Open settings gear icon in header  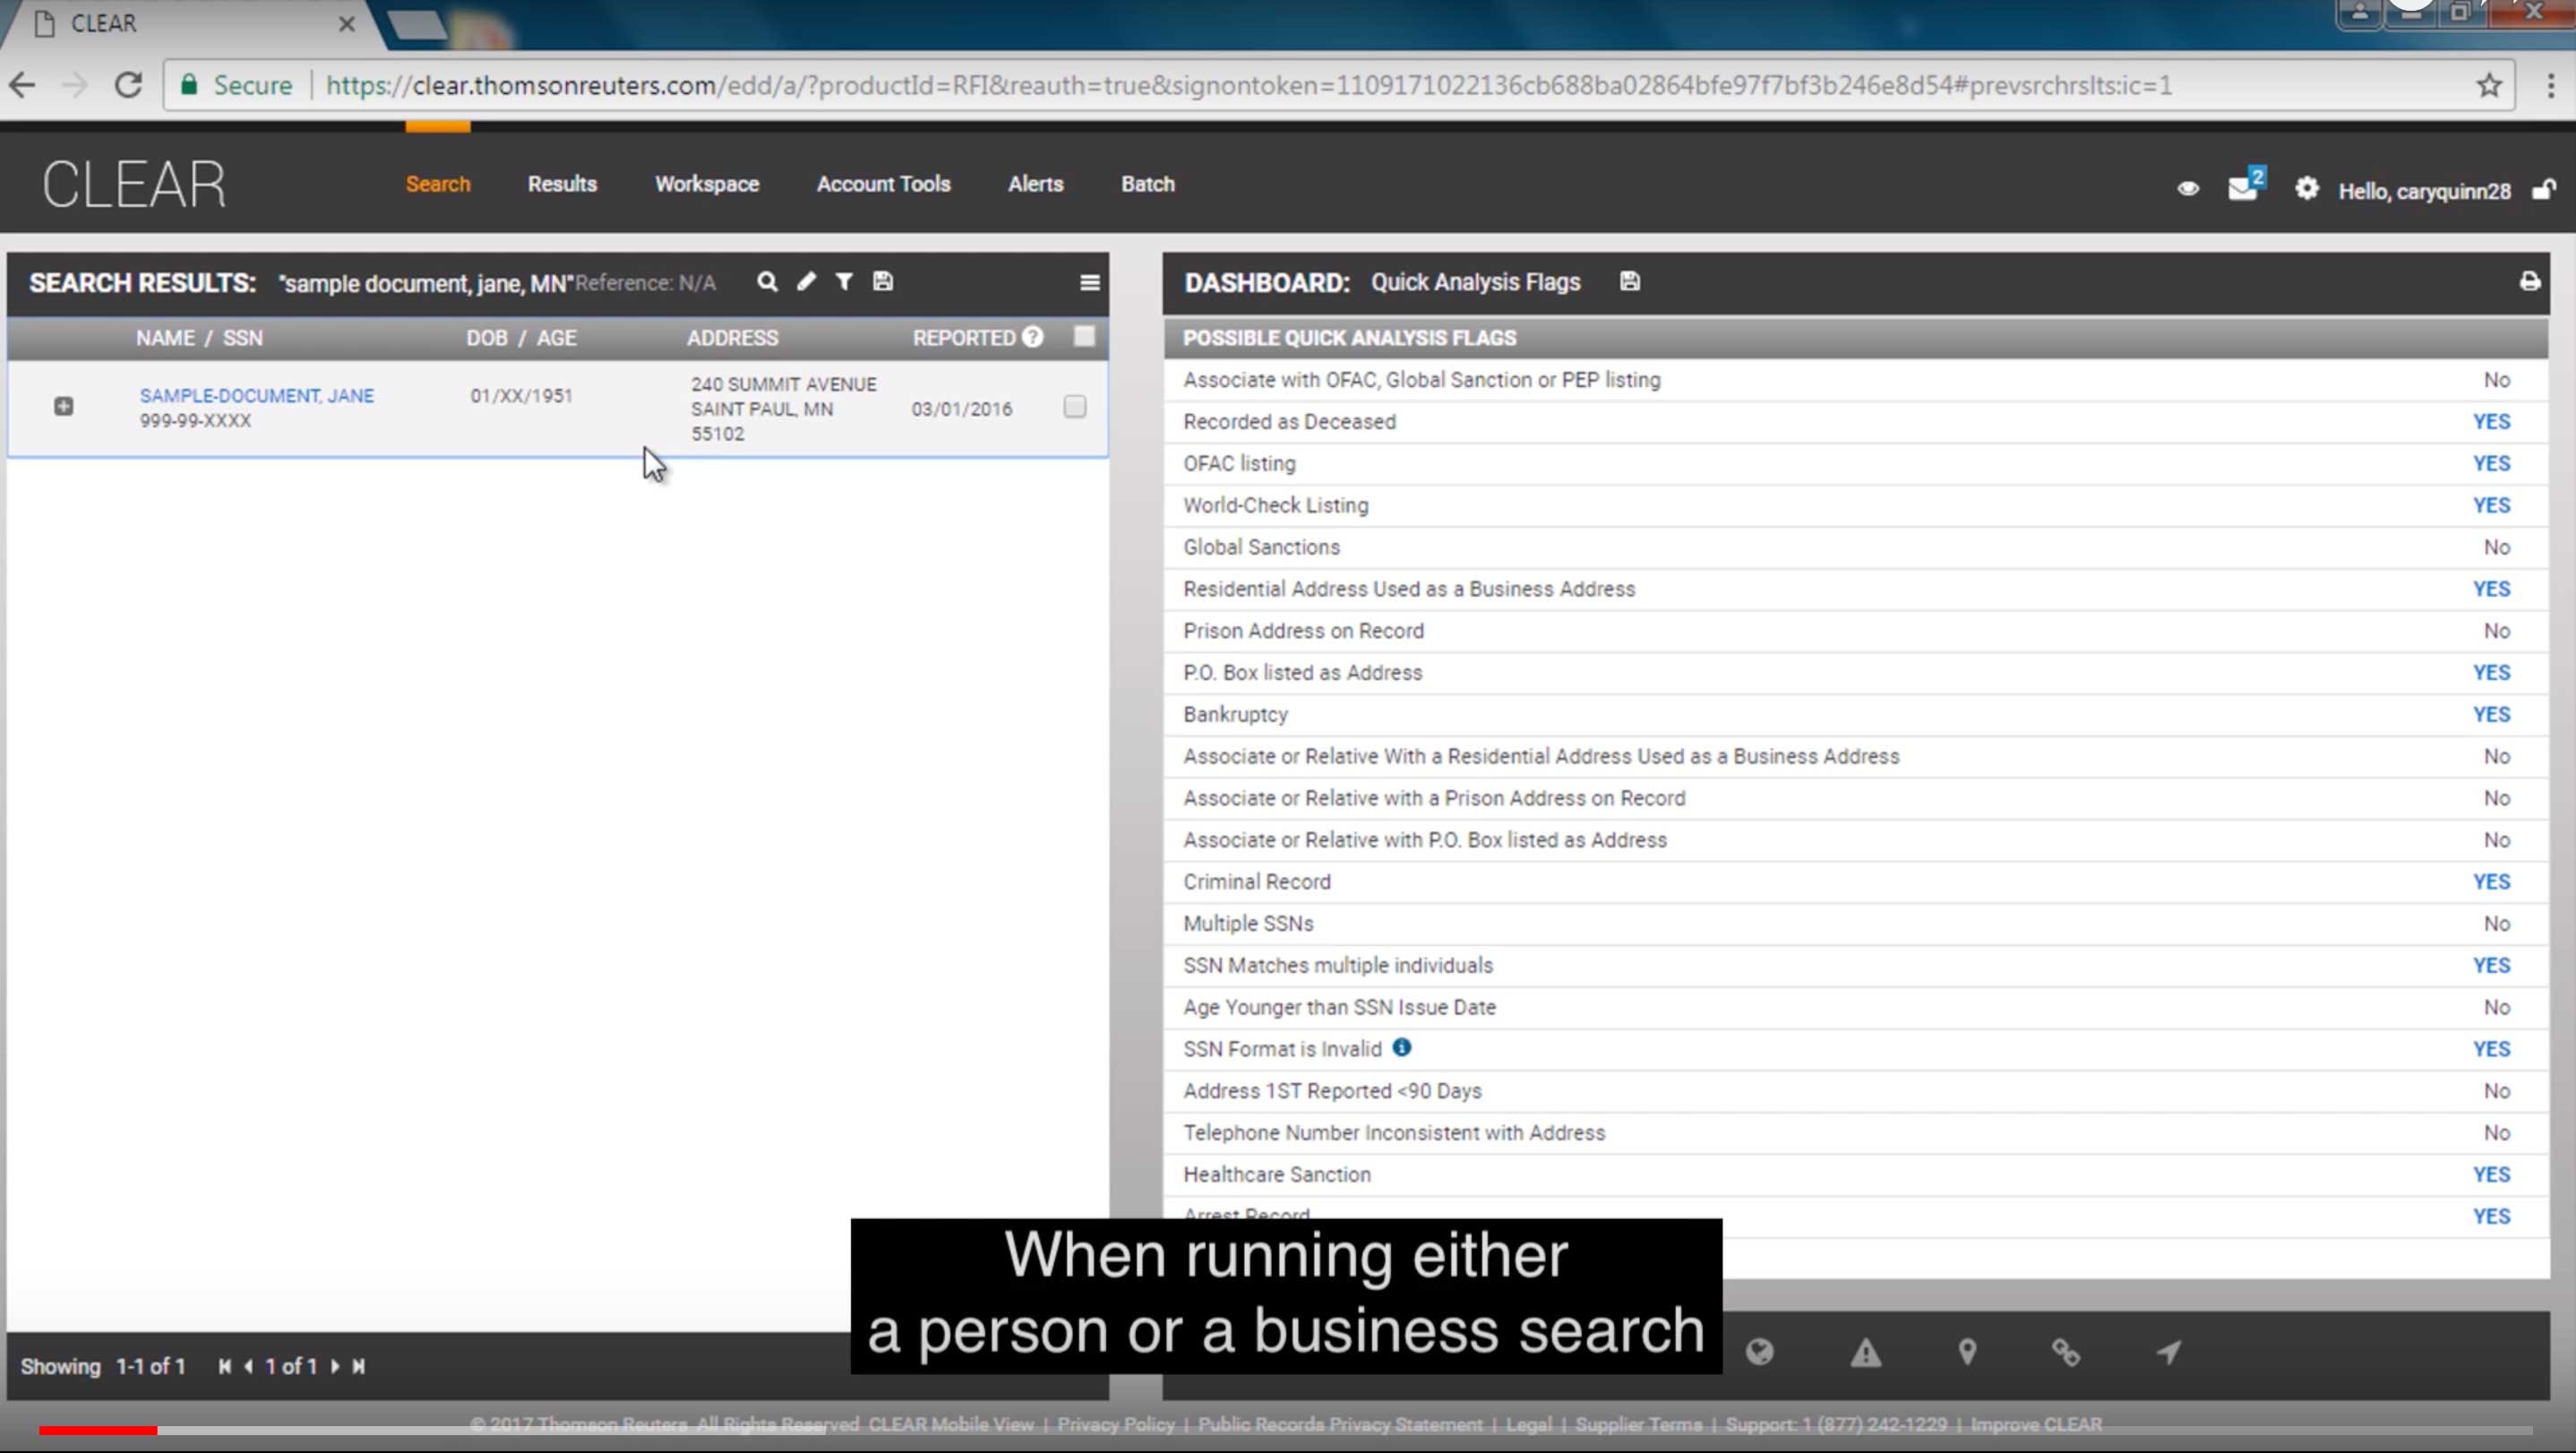point(2306,188)
